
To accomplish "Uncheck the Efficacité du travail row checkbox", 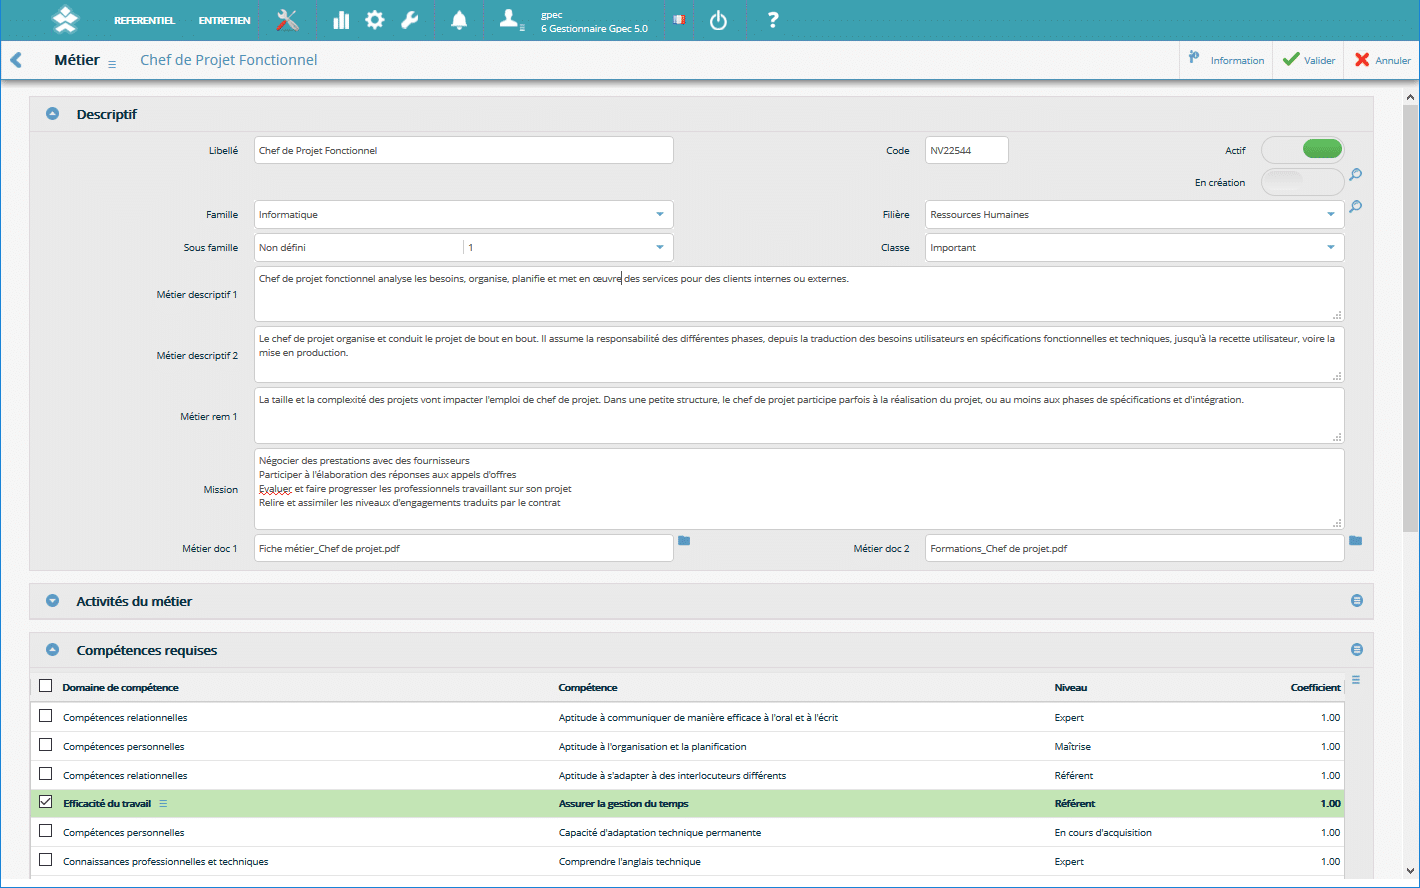I will click(x=45, y=802).
